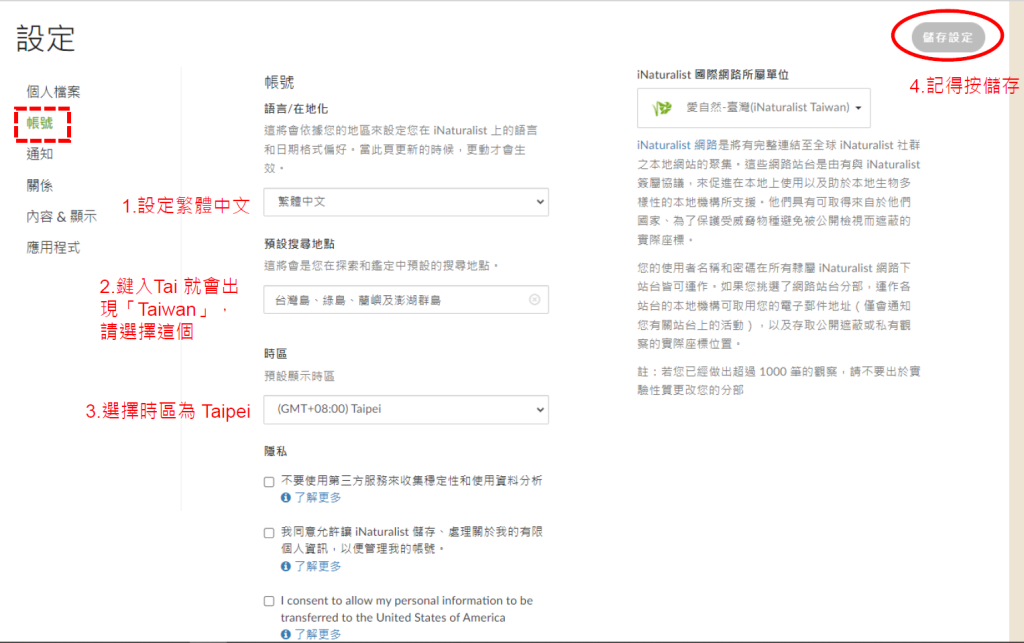Check consent for iNaturalist storing personal info

pos(269,533)
